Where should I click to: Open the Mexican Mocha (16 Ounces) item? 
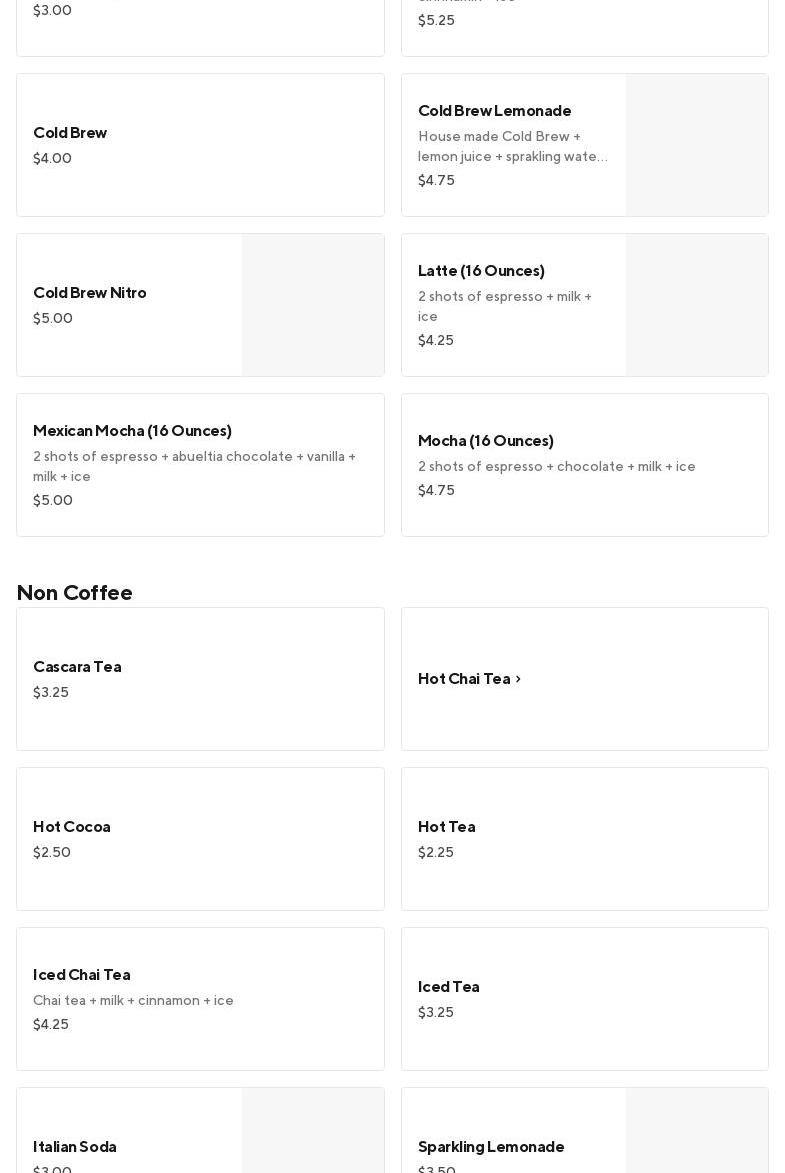(x=132, y=431)
